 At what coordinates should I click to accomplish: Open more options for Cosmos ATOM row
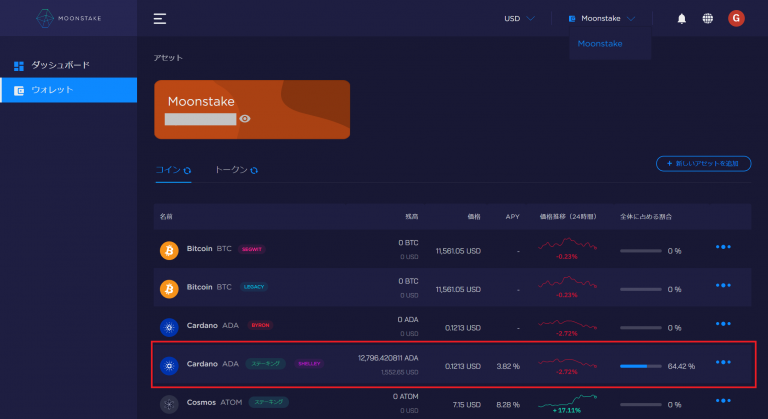723,400
